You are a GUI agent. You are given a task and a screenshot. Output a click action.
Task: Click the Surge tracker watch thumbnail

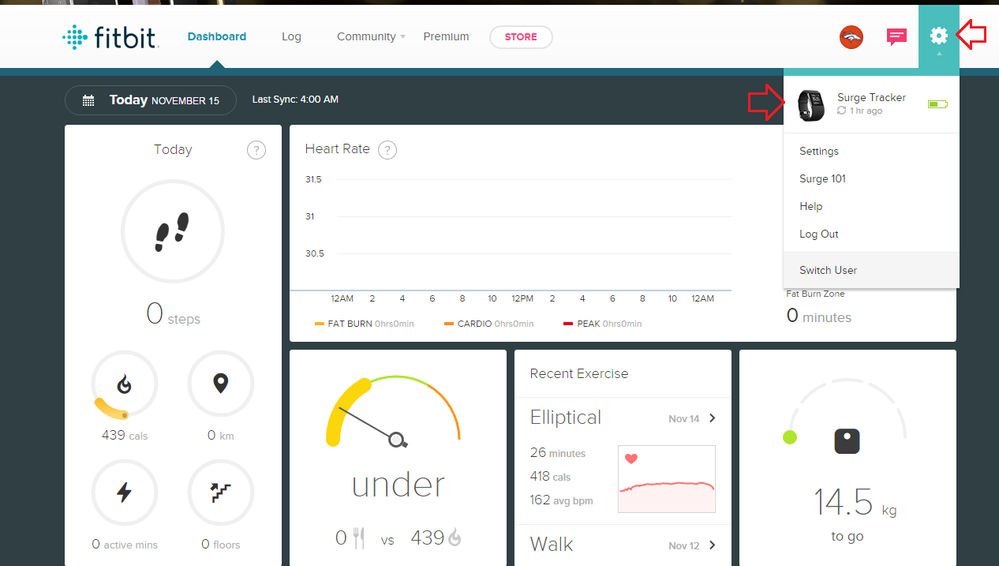click(x=811, y=105)
